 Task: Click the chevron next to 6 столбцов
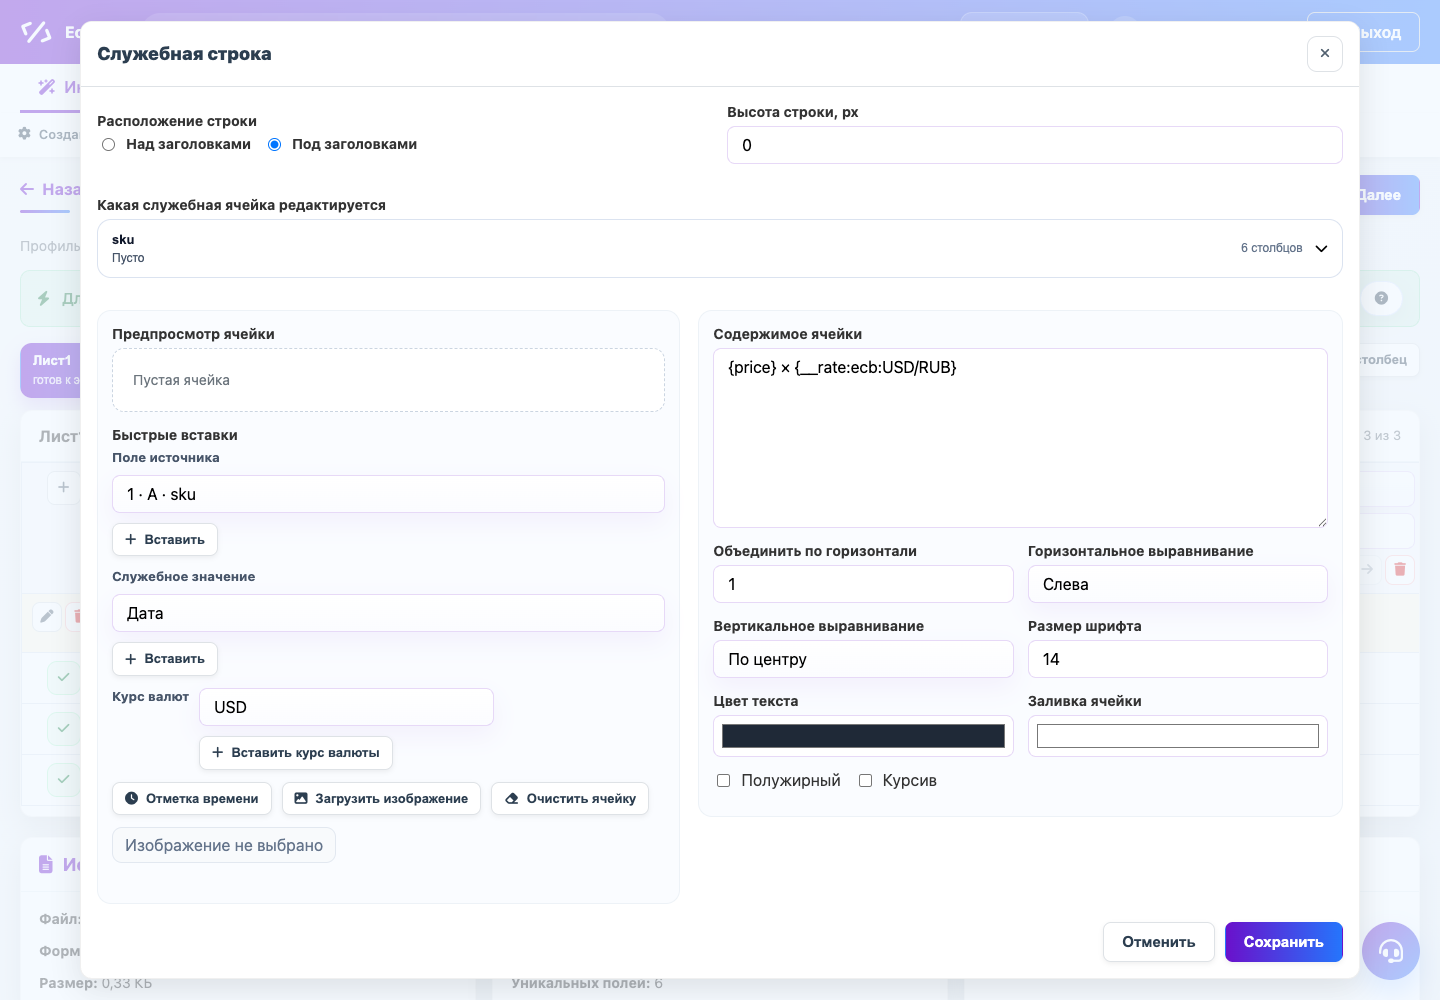pos(1321,248)
